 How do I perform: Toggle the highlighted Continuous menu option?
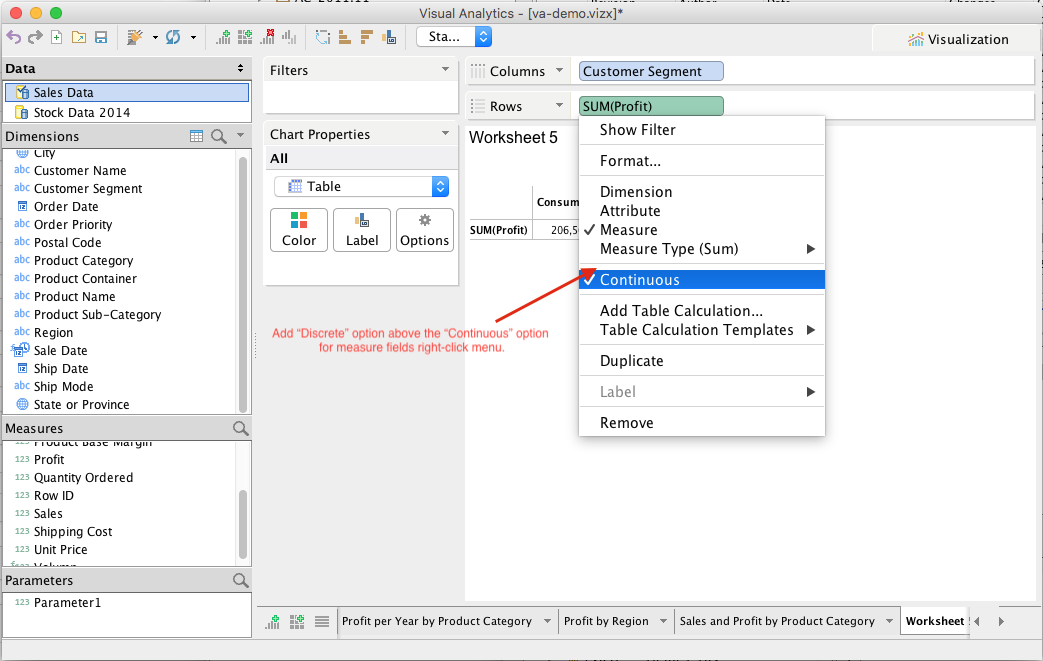coord(702,280)
